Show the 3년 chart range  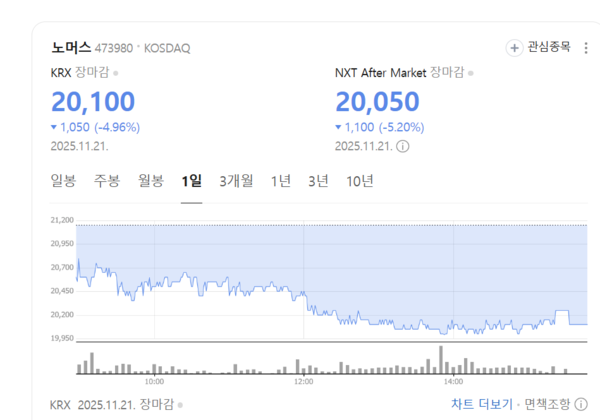click(318, 181)
